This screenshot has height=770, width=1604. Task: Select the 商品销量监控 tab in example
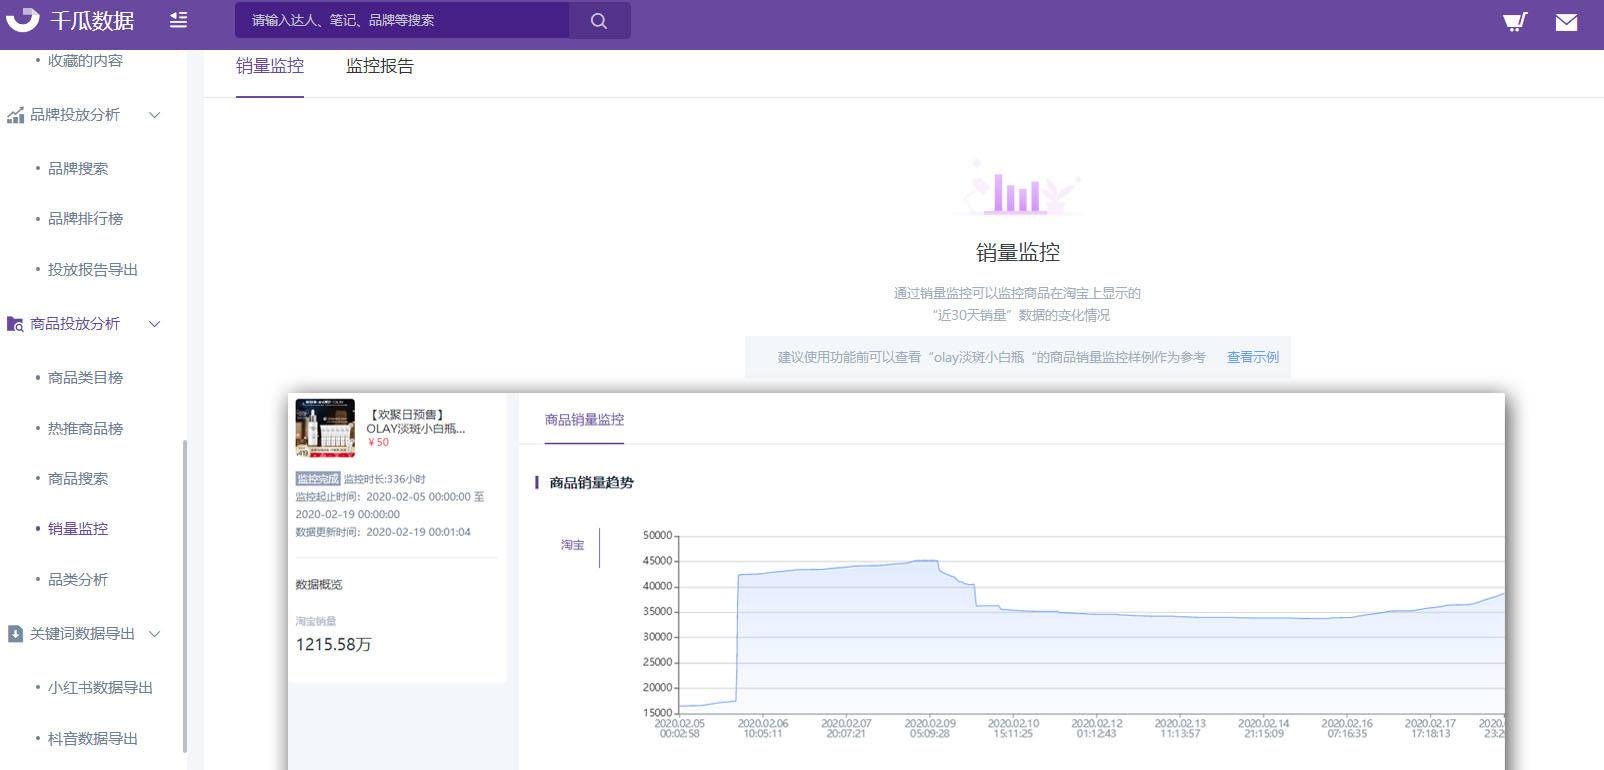point(584,420)
